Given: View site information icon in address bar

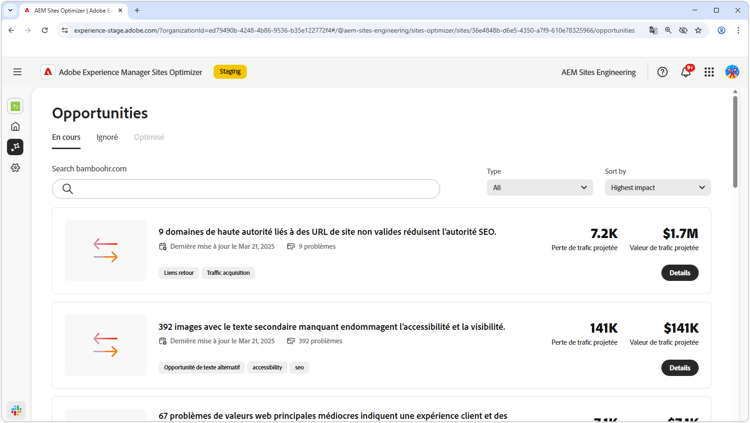Looking at the screenshot, I should point(65,30).
